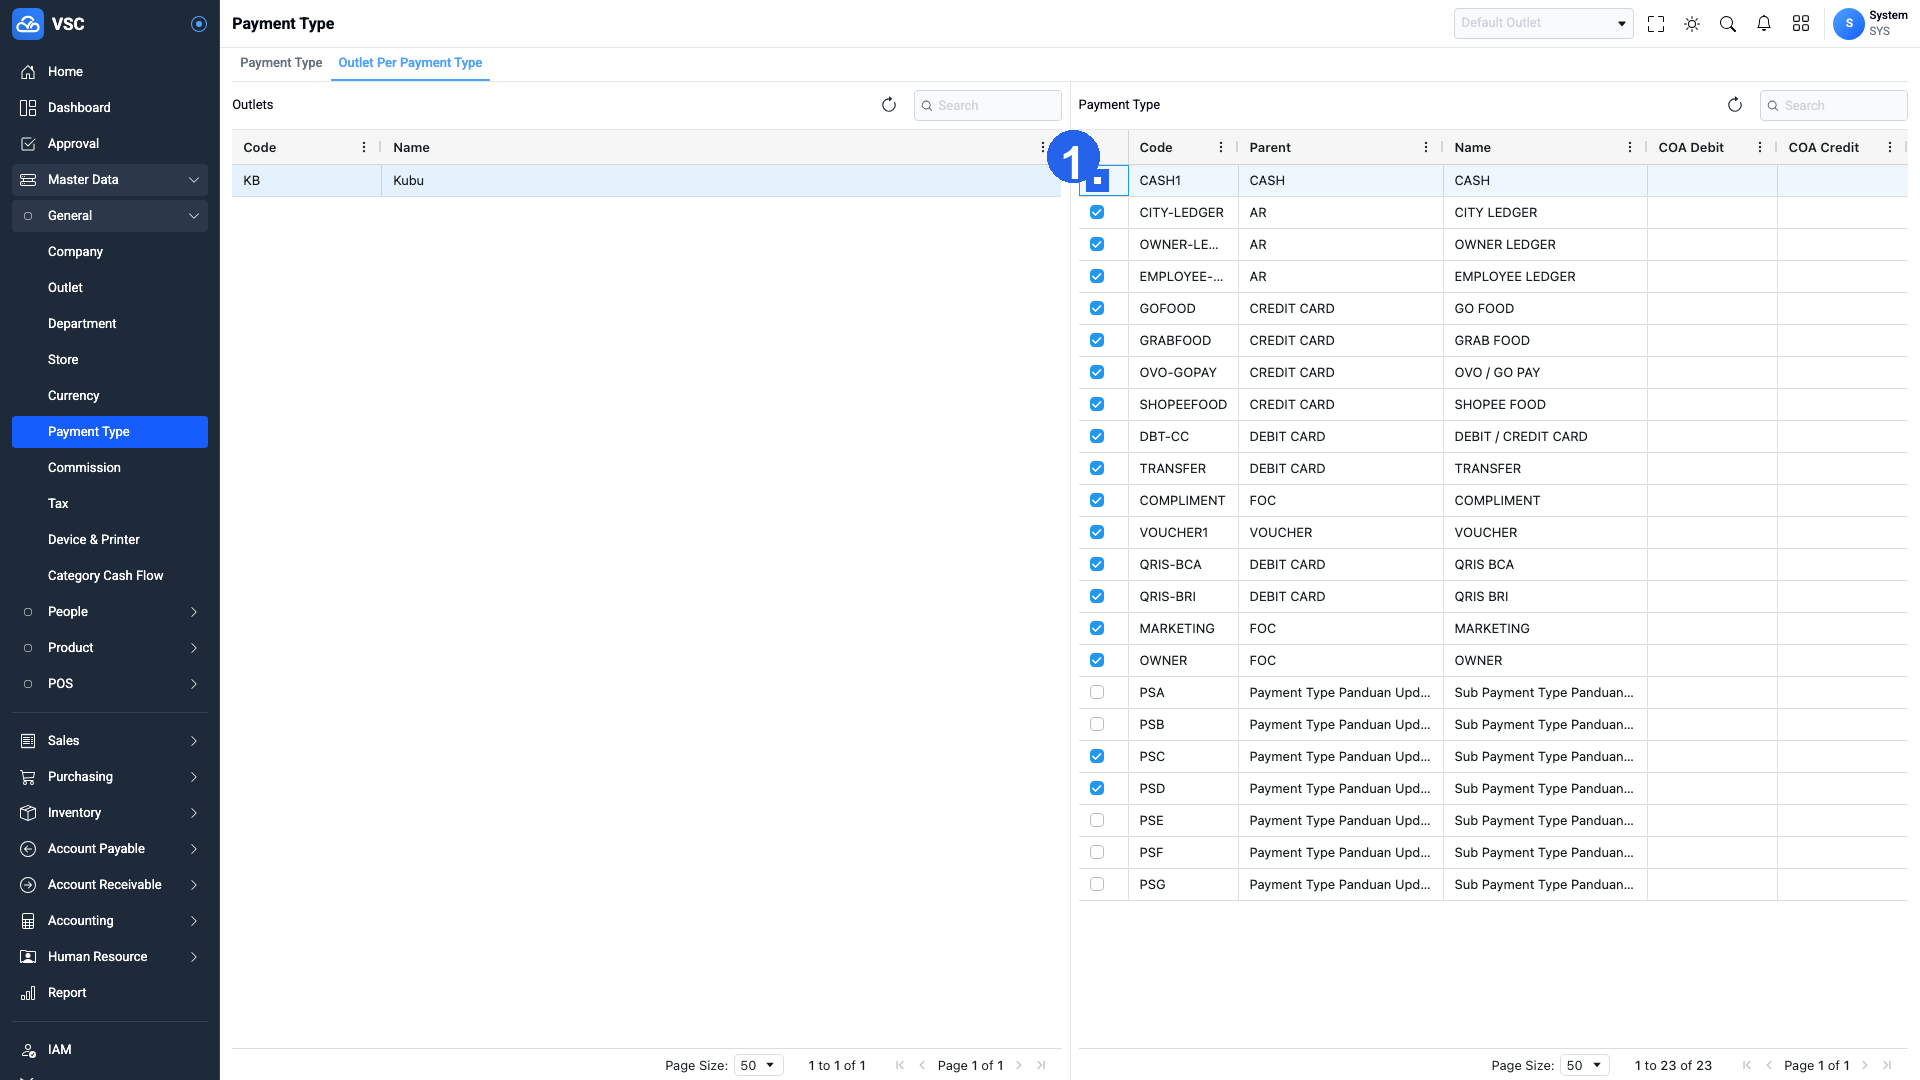Collapse the Master Data menu

pos(110,180)
